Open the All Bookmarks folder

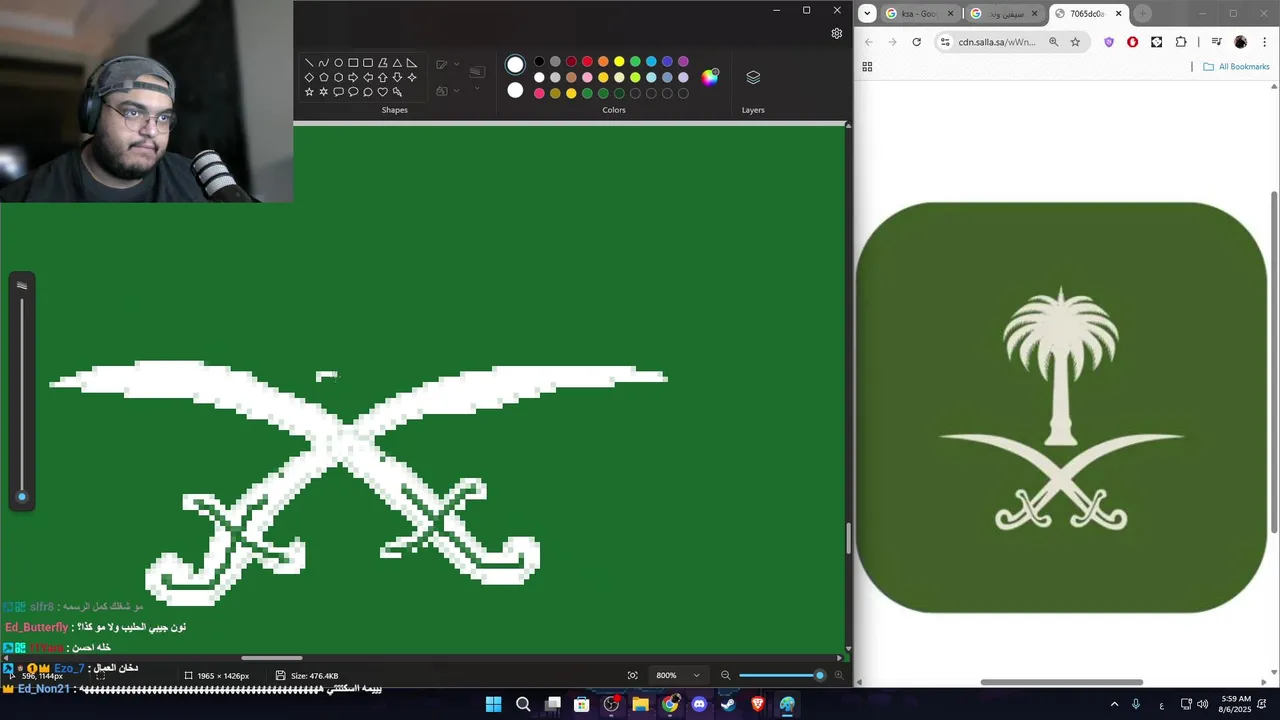point(1236,67)
